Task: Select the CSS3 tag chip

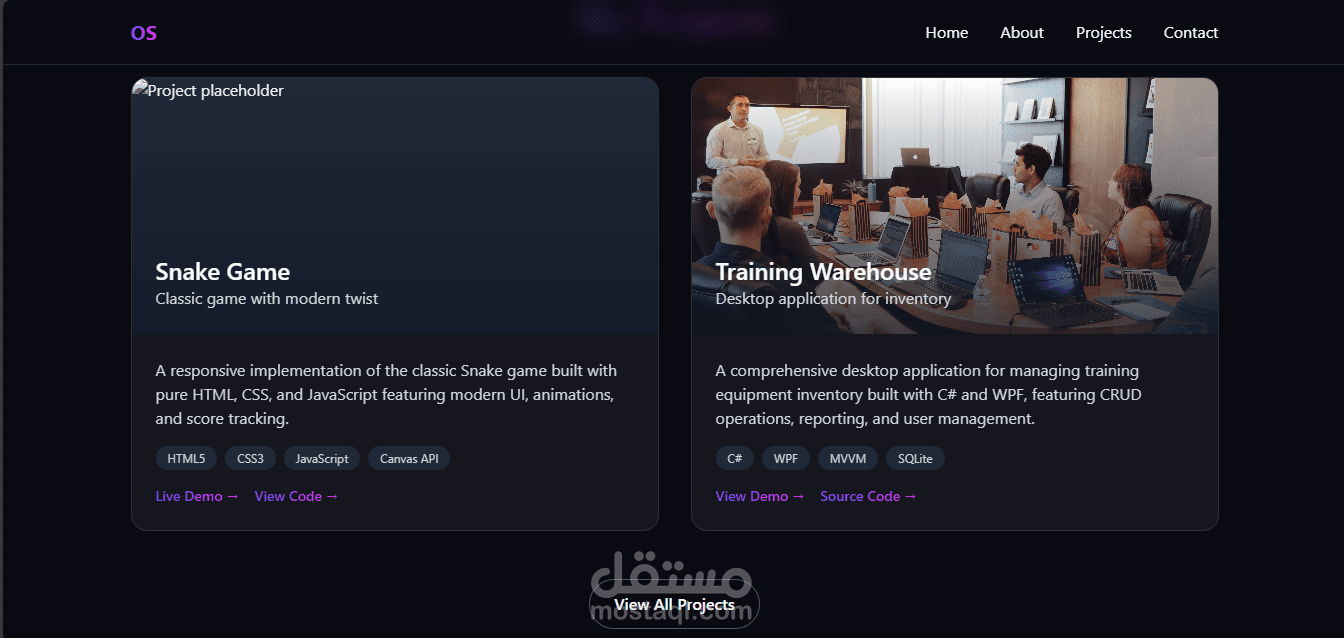Action: coord(250,459)
